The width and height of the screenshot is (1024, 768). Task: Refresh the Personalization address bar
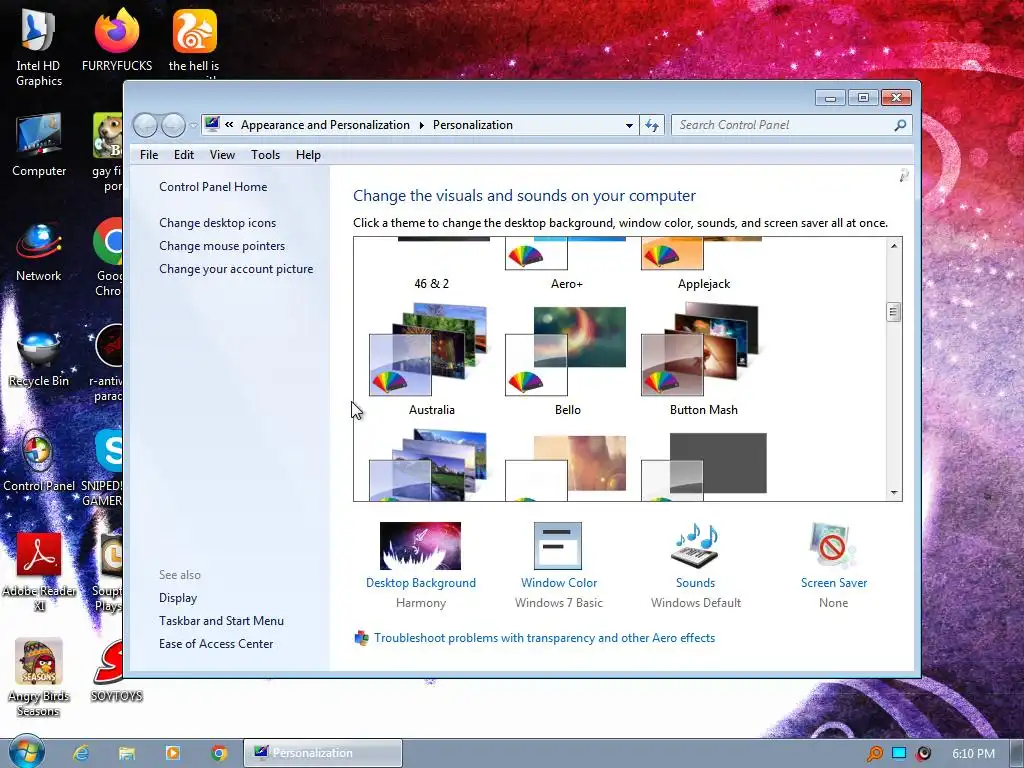tap(652, 125)
